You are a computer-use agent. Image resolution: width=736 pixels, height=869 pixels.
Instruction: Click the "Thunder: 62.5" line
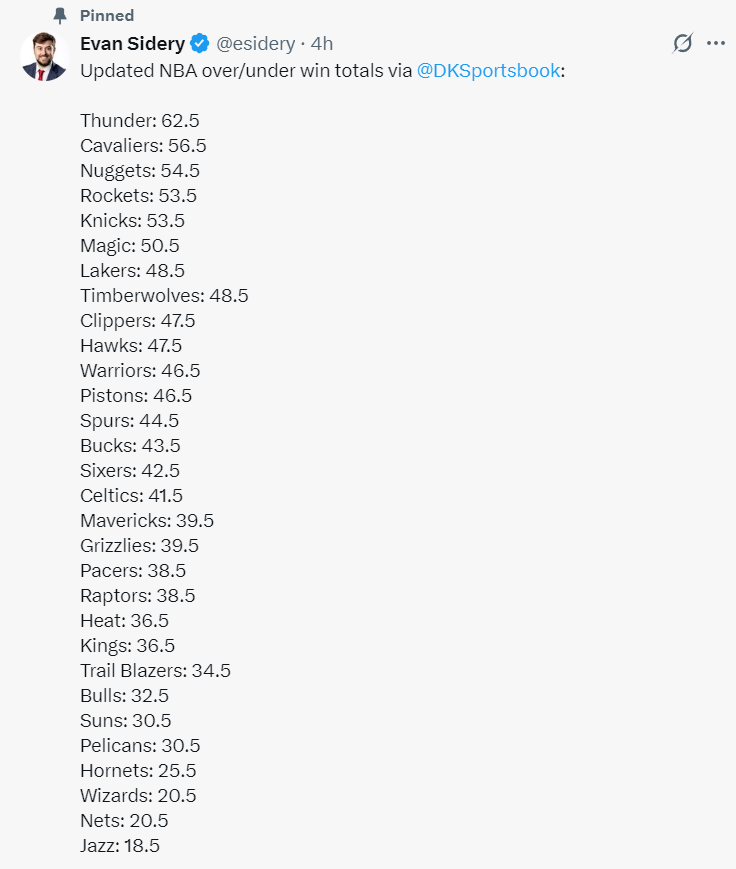140,120
